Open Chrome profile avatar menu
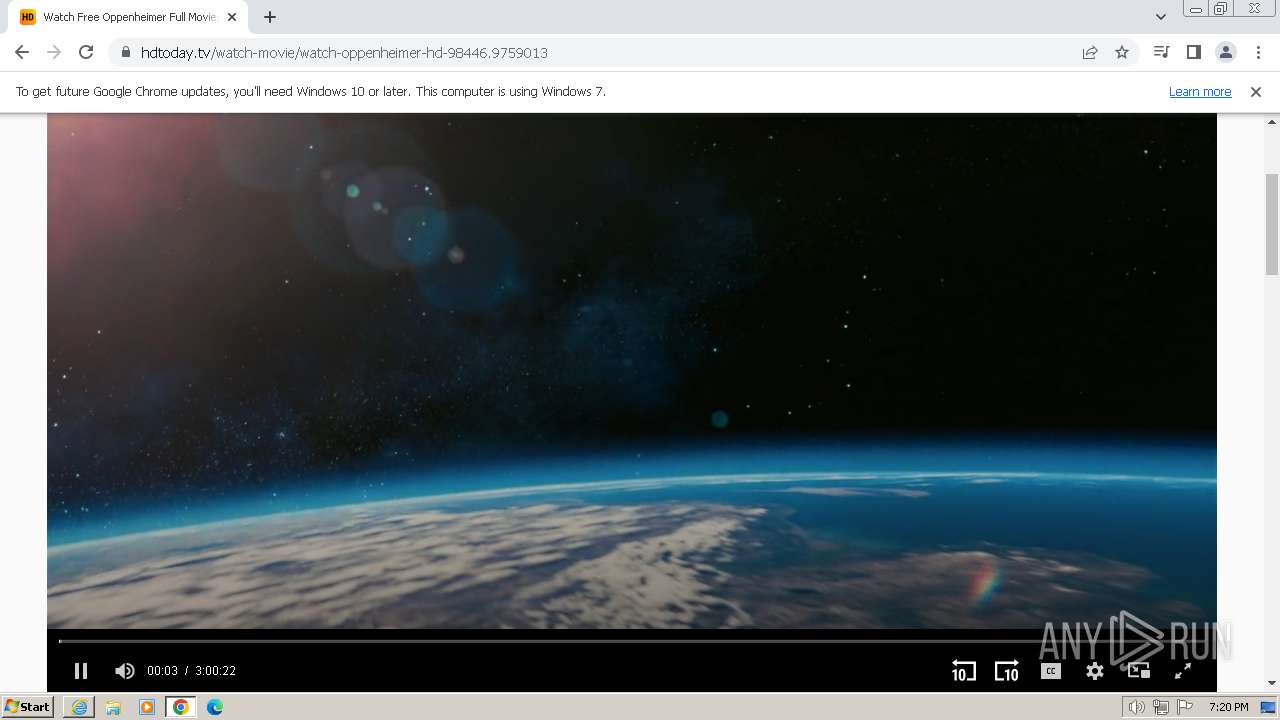This screenshot has width=1280, height=720. coord(1225,52)
